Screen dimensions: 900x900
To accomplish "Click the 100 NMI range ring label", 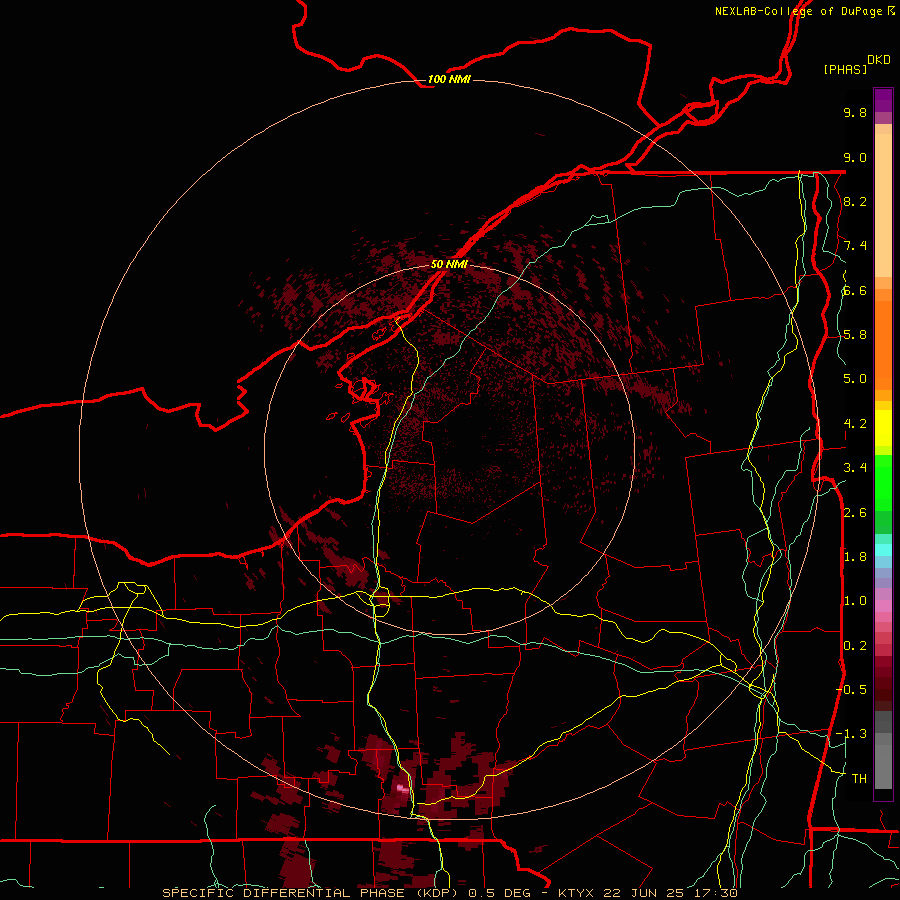I will pyautogui.click(x=449, y=79).
